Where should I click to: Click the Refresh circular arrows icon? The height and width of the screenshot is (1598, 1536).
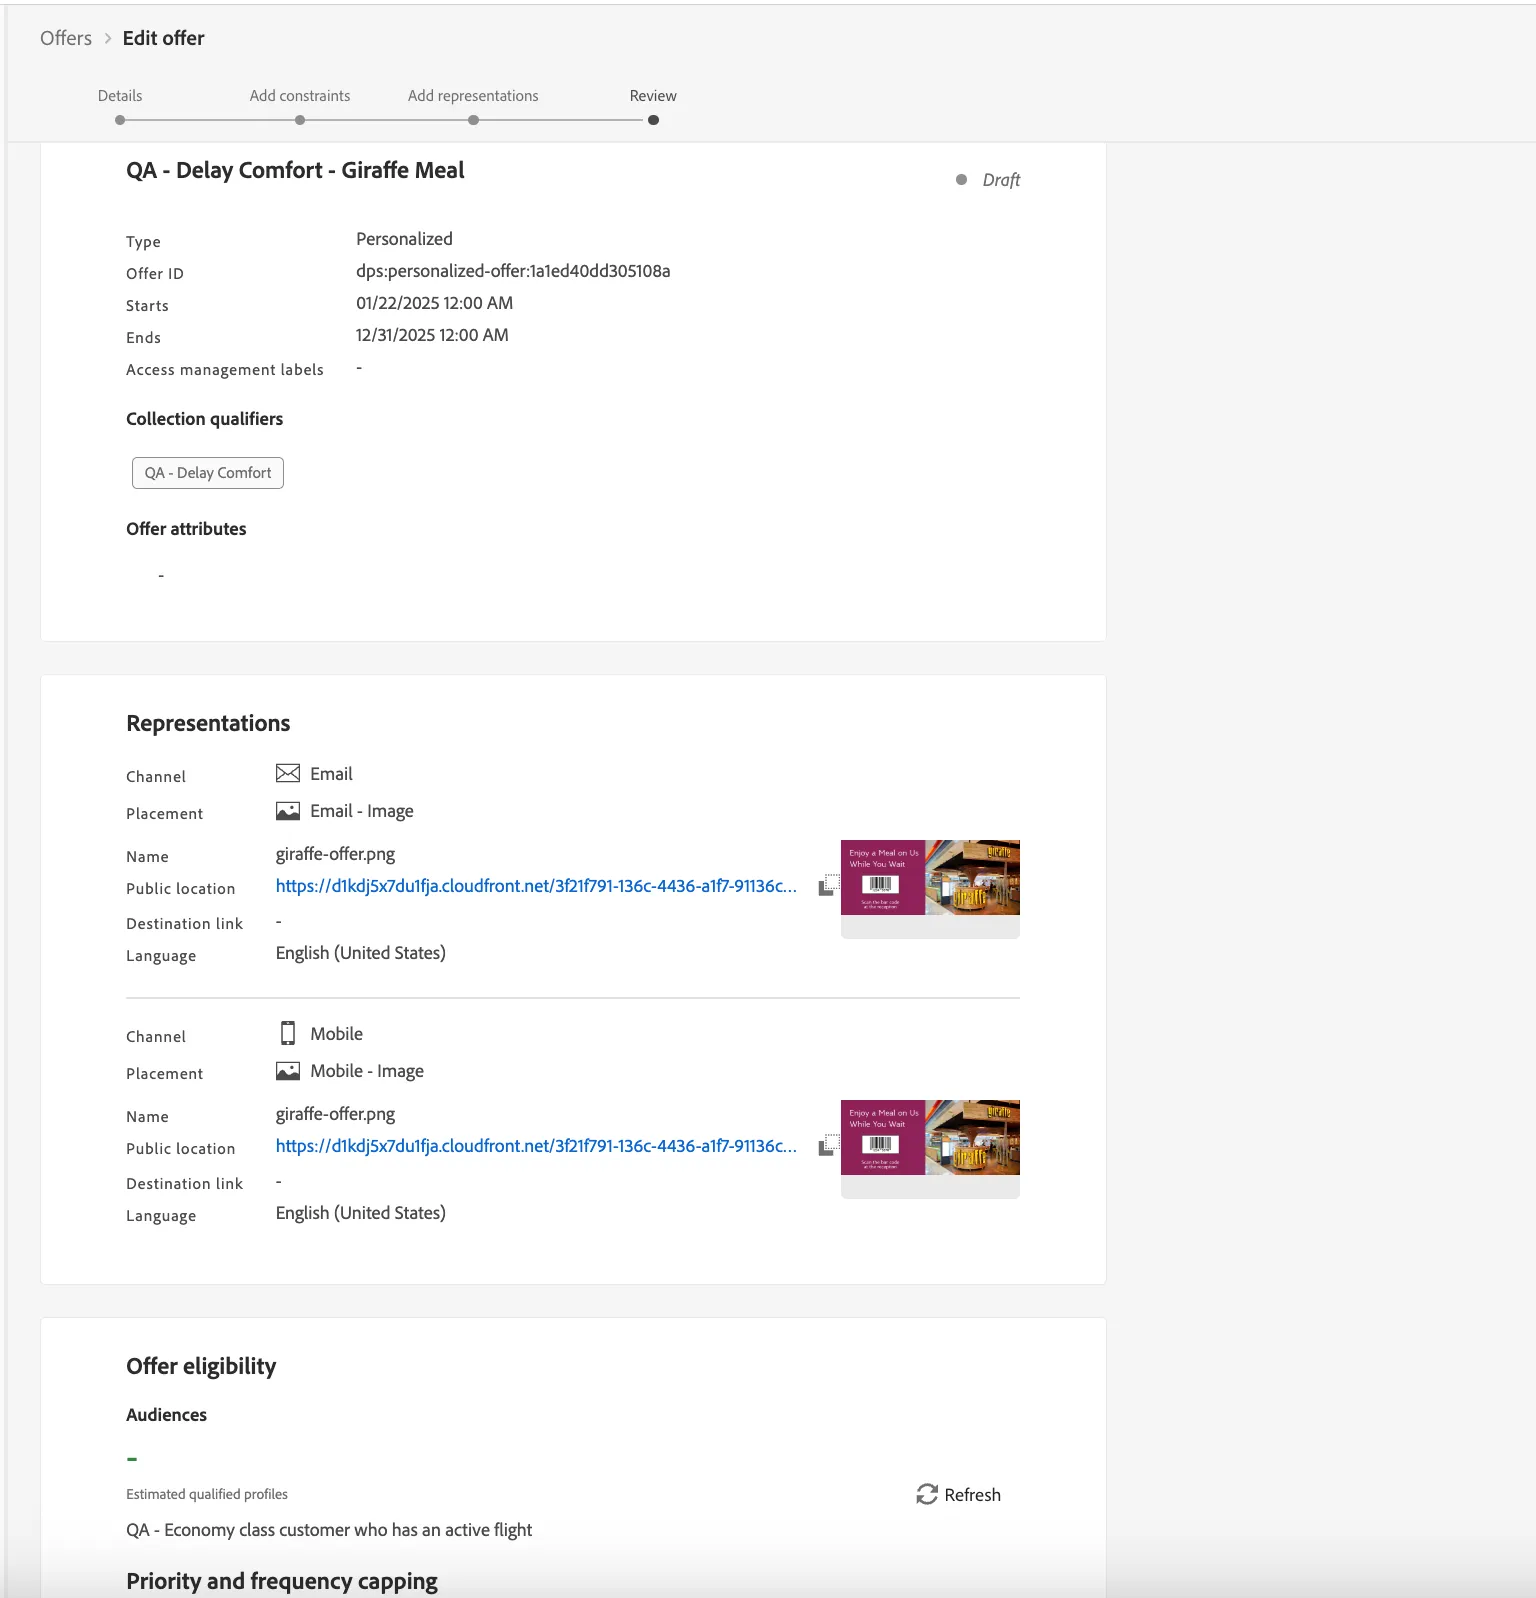pyautogui.click(x=927, y=1494)
